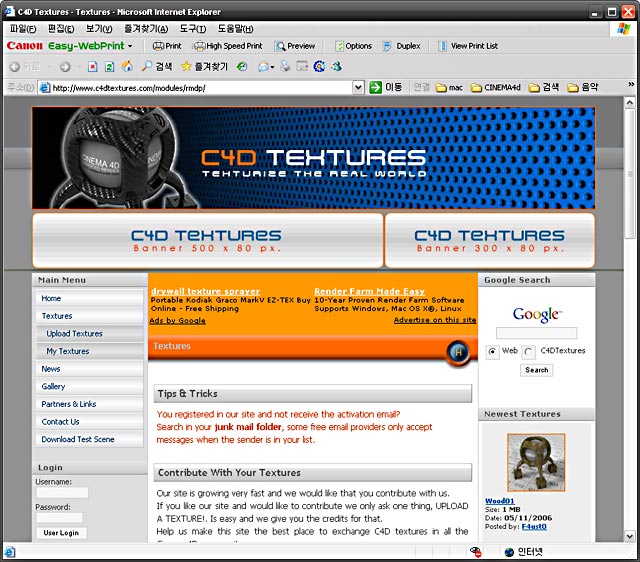Open the Mail button dropdown arrow

point(272,67)
